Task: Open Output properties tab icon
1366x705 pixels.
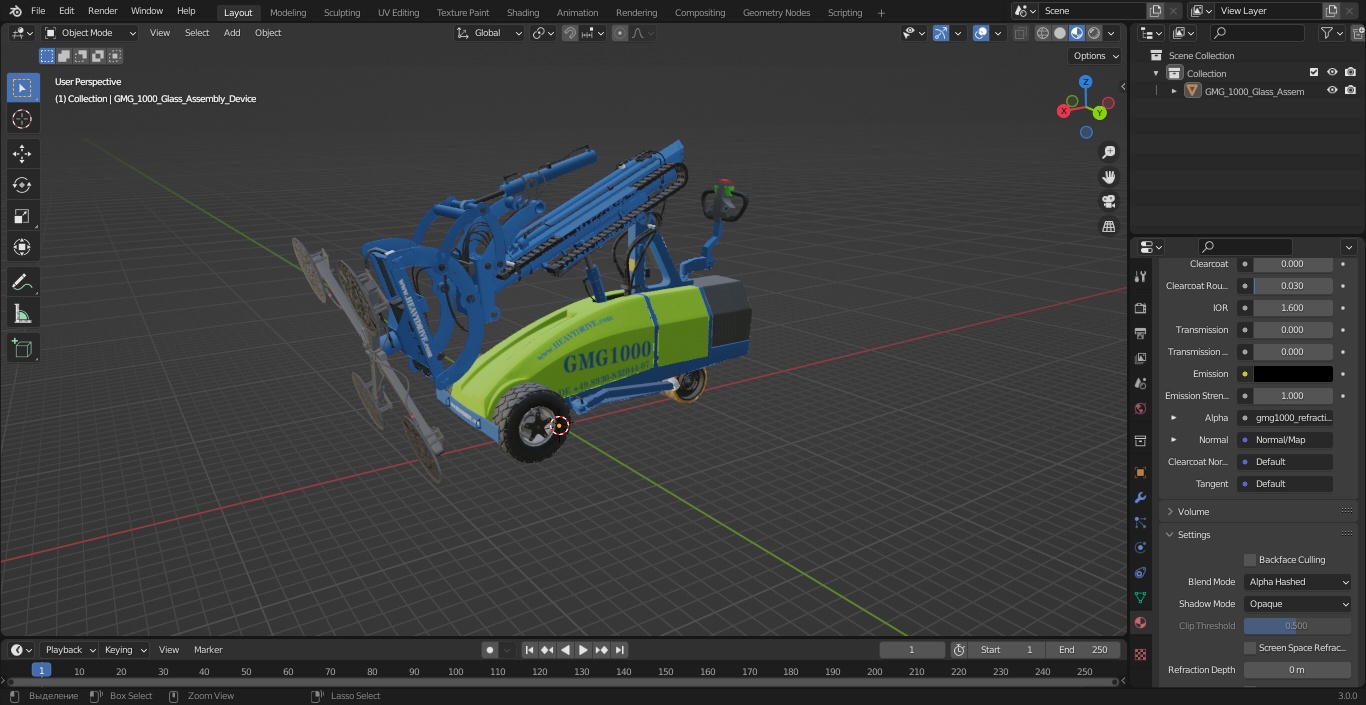Action: point(1140,333)
